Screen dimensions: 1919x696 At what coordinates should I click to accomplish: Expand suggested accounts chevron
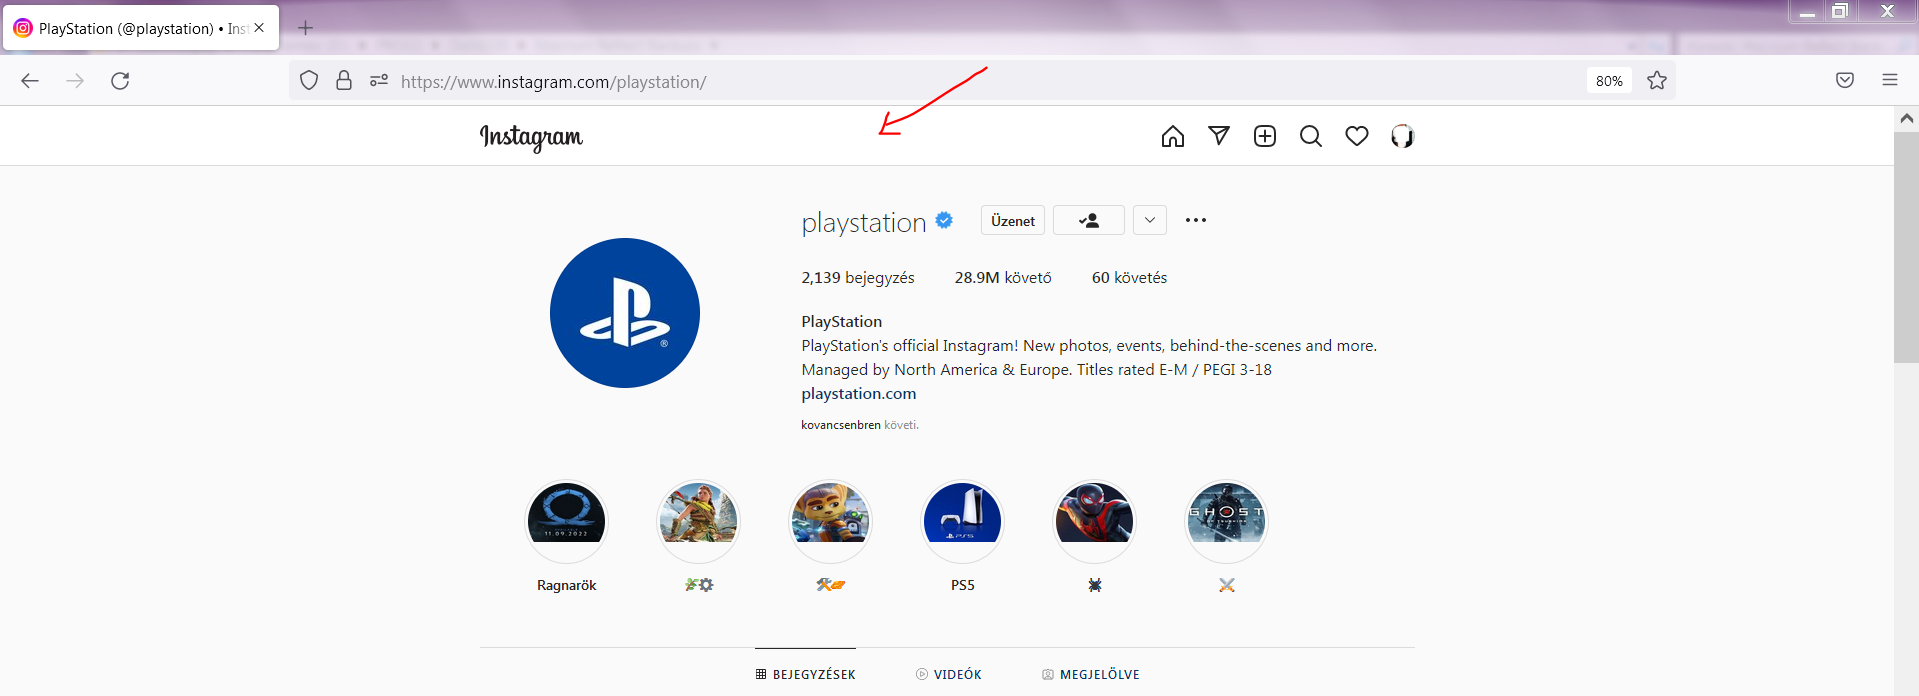[1150, 220]
